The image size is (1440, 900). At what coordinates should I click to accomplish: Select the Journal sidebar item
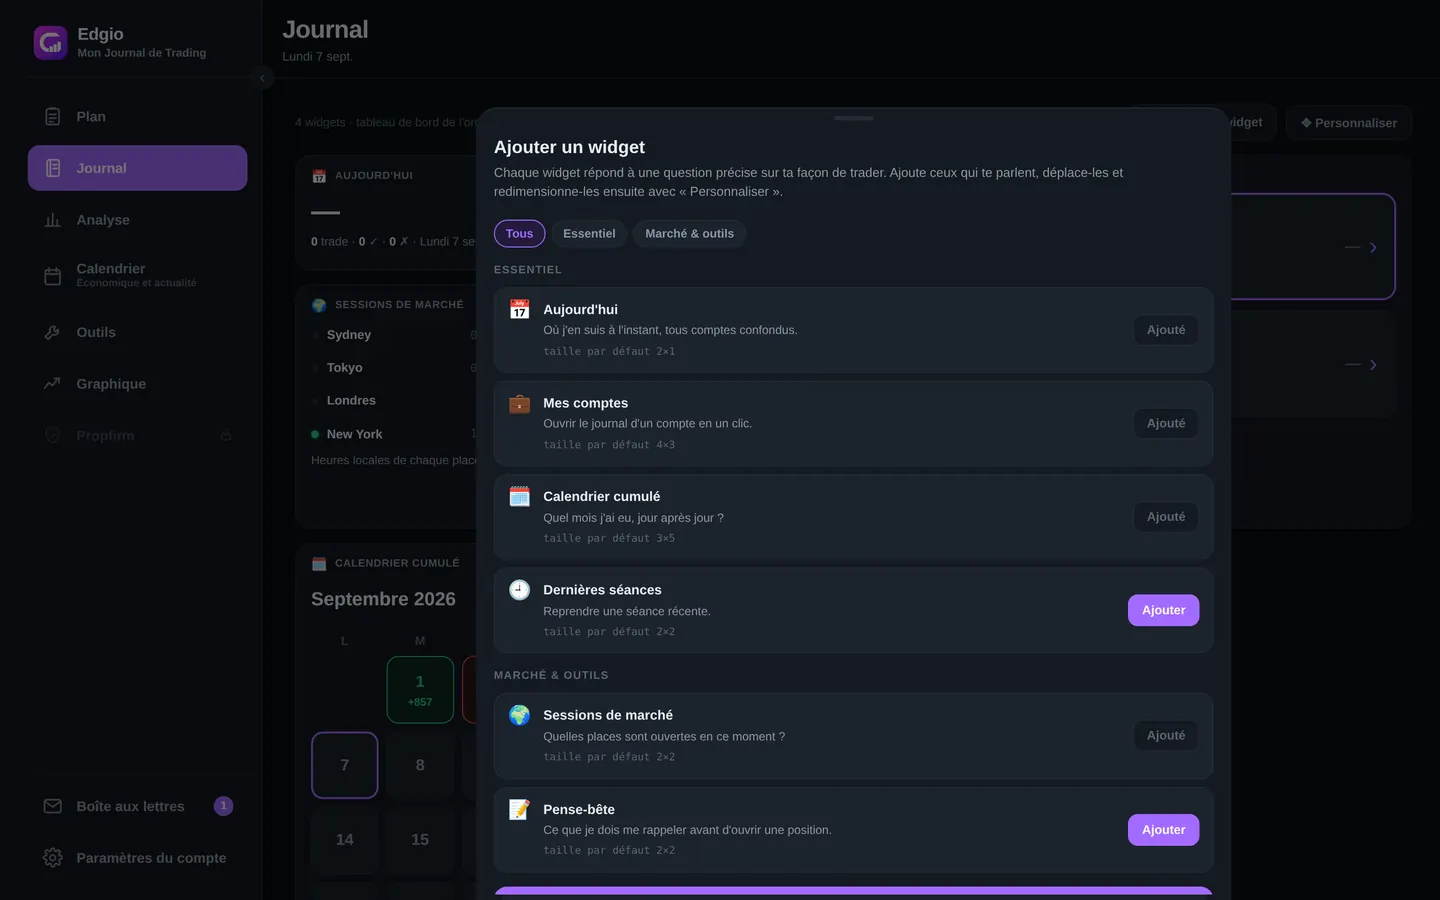click(x=137, y=168)
